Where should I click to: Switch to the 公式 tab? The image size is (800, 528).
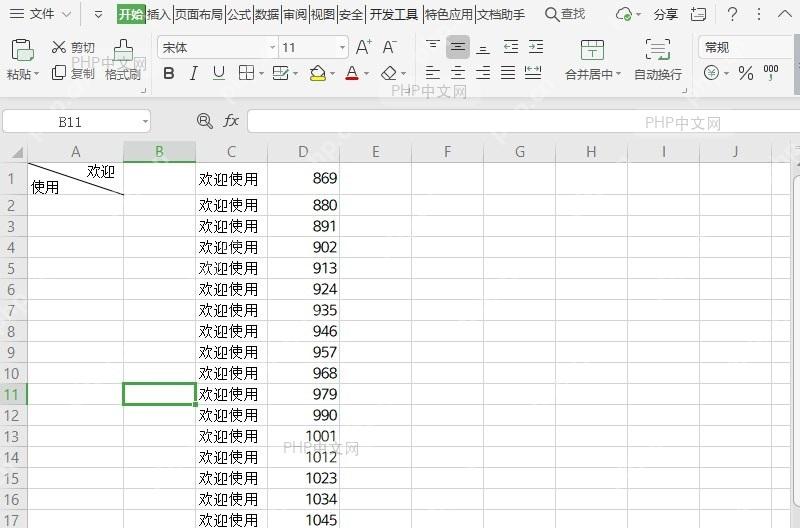pos(239,14)
